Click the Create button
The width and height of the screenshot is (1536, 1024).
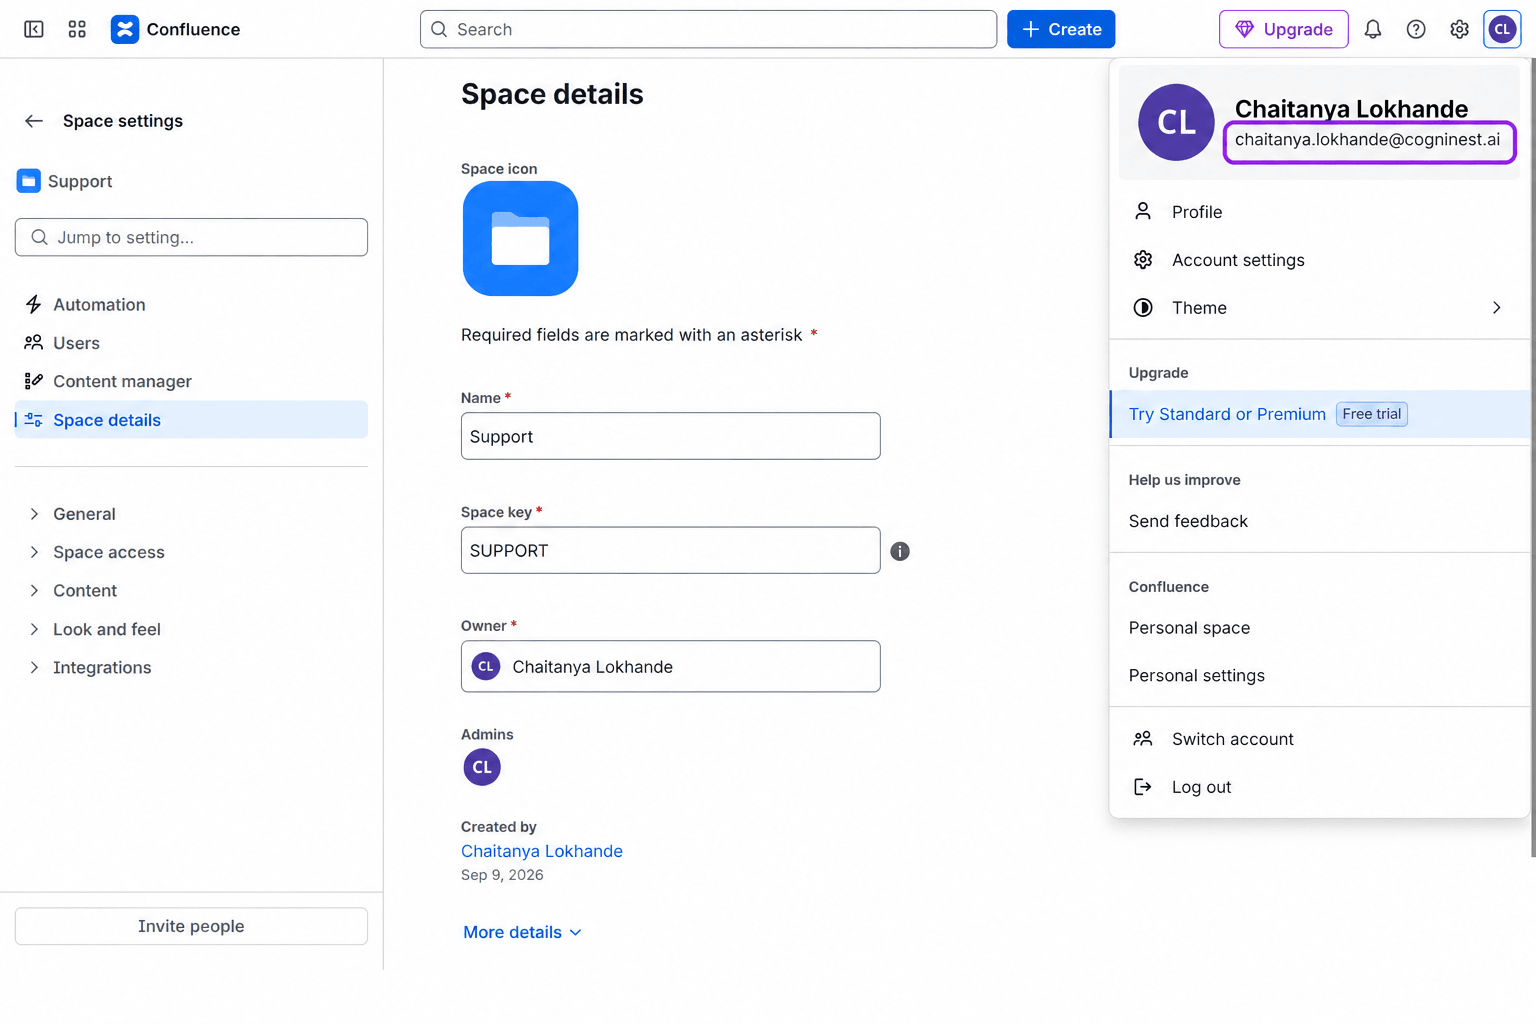coord(1061,29)
